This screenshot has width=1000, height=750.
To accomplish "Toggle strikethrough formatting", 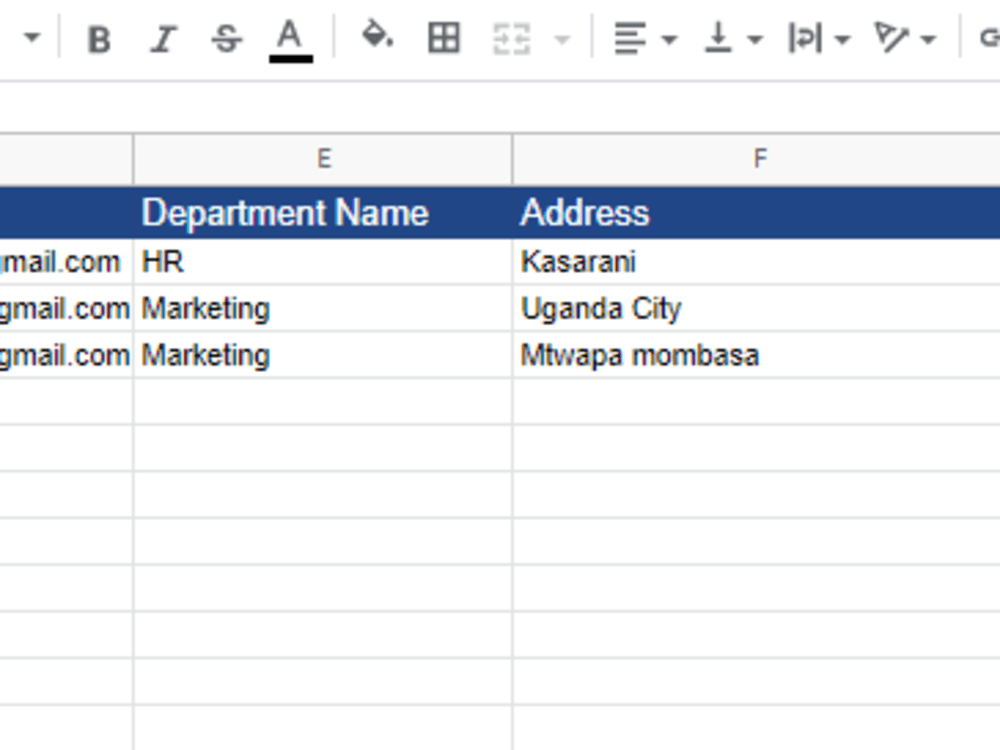I will [227, 38].
